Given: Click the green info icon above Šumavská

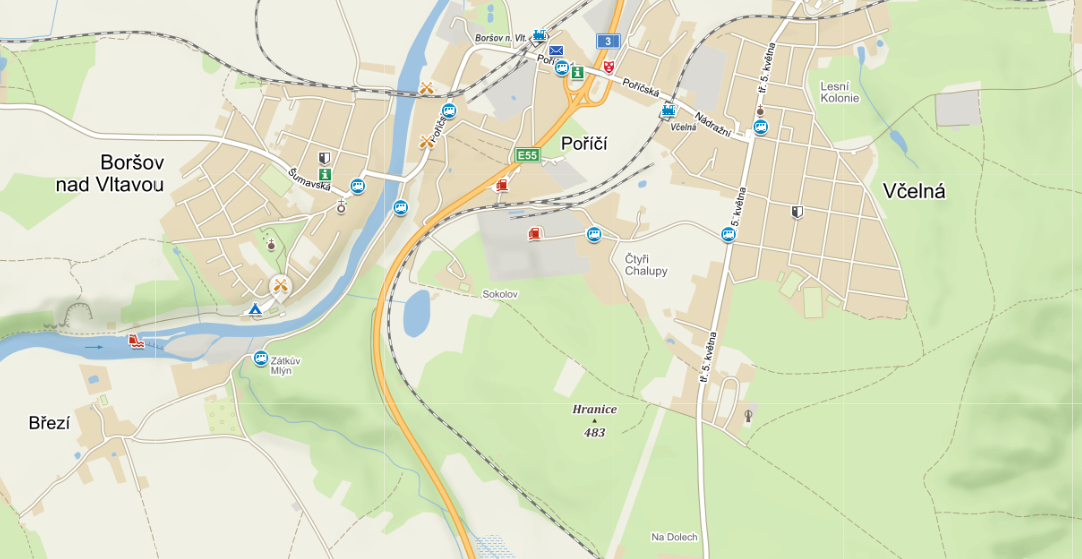Looking at the screenshot, I should [x=324, y=175].
